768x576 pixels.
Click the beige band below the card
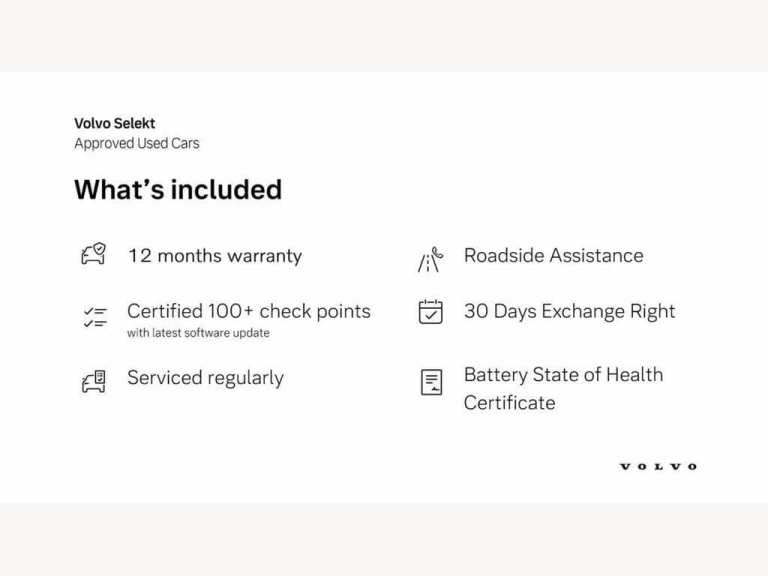point(384,540)
